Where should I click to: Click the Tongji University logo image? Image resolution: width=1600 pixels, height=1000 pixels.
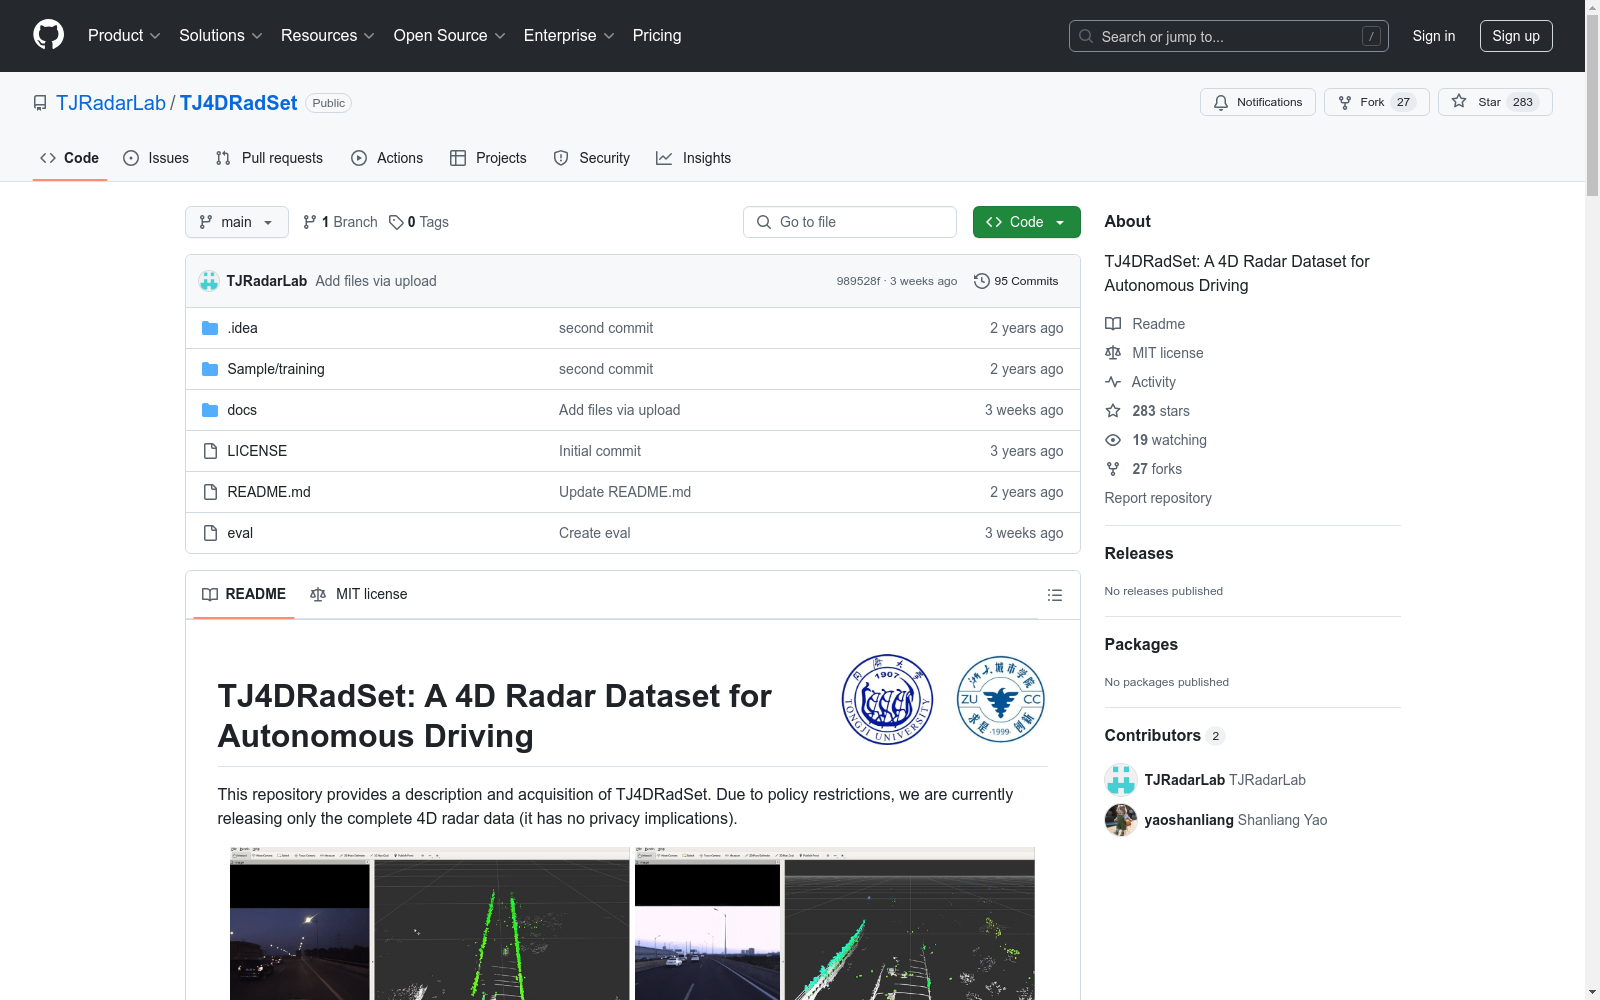click(887, 700)
